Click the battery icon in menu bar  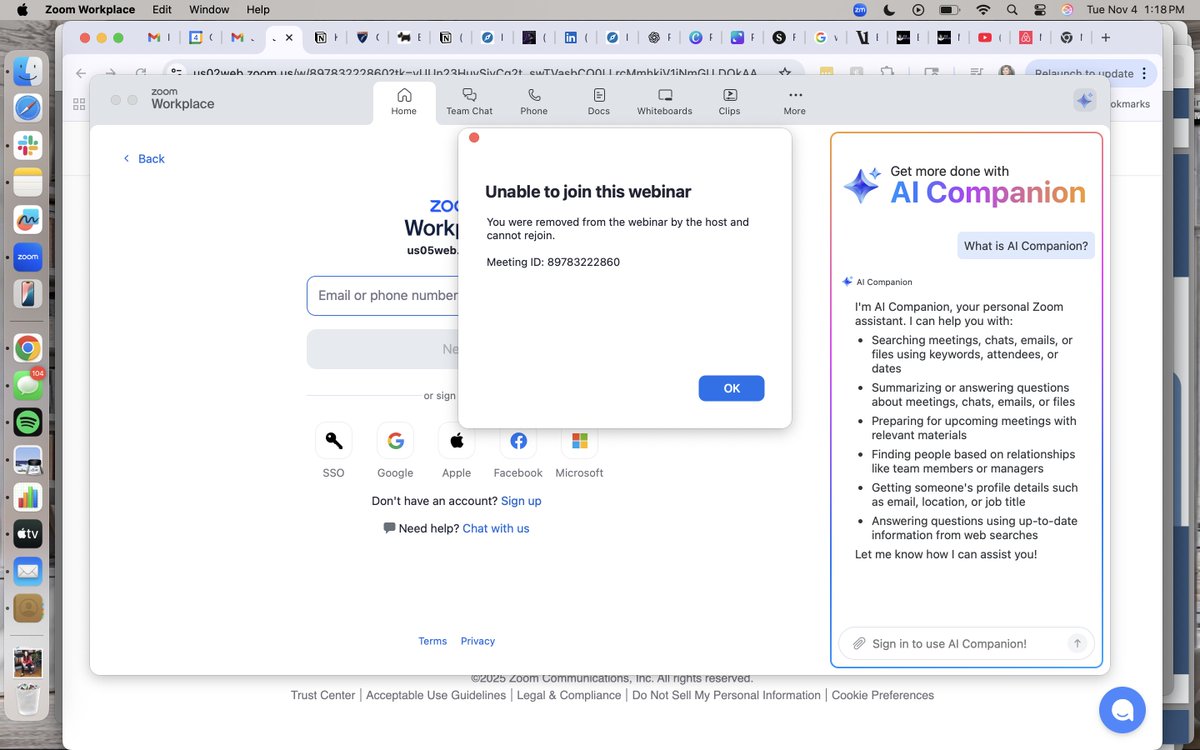(950, 9)
